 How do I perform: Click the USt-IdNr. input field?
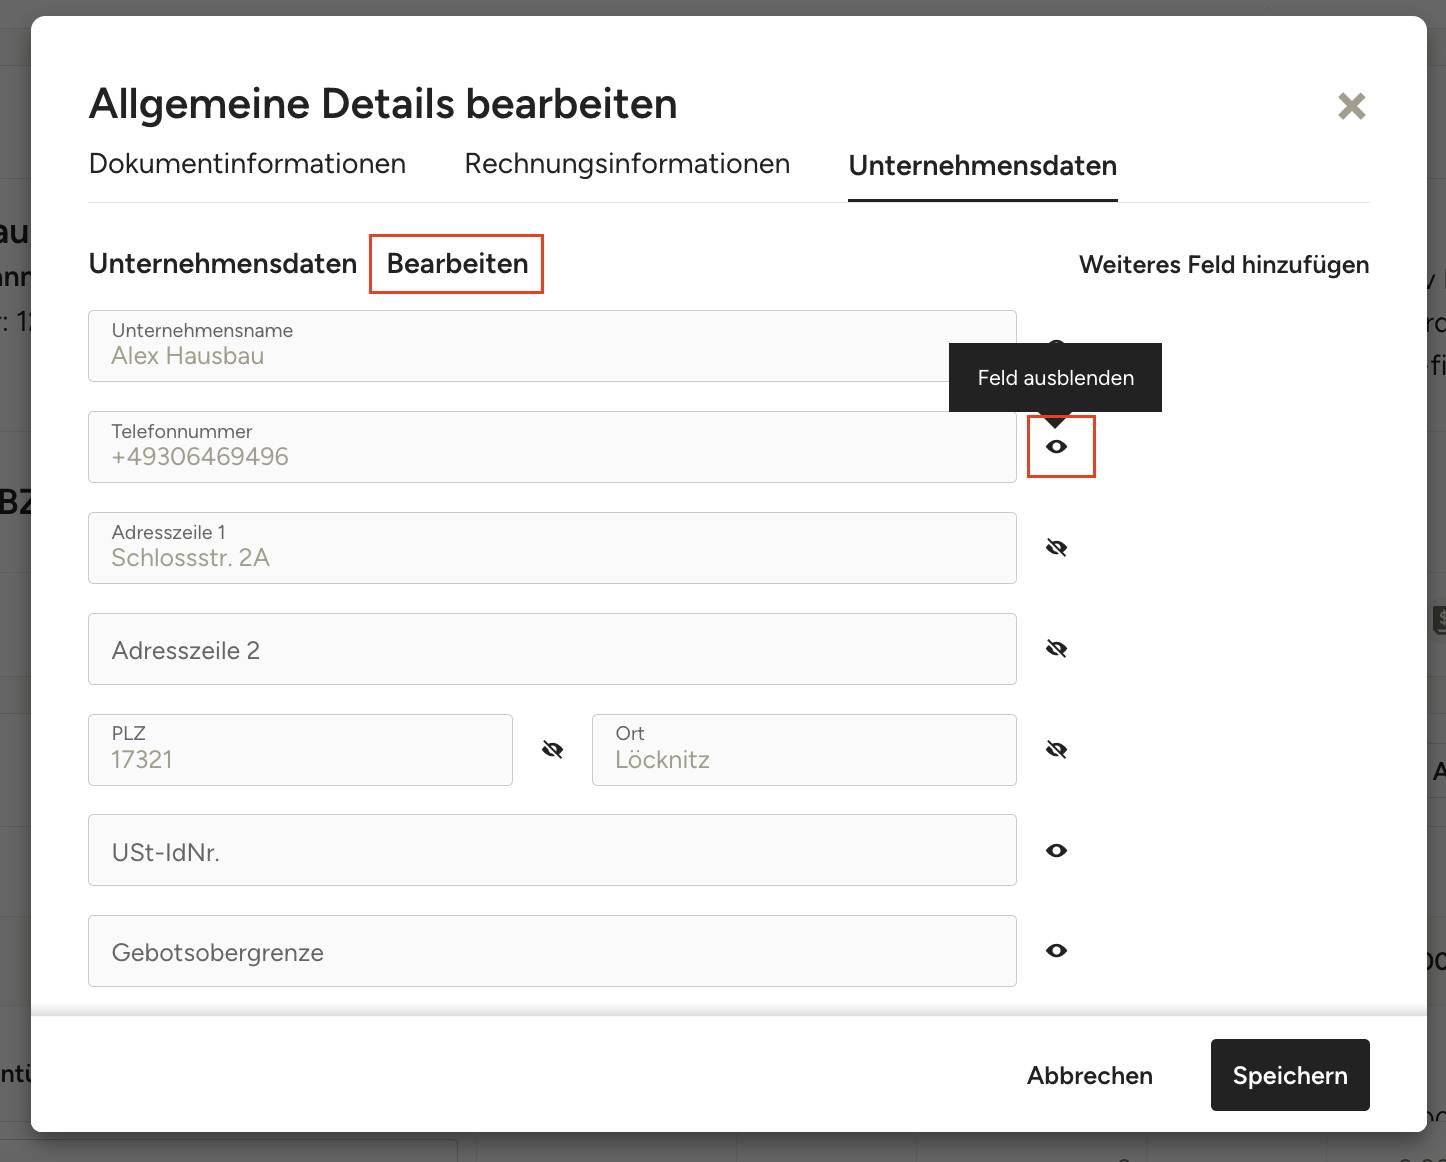(552, 851)
